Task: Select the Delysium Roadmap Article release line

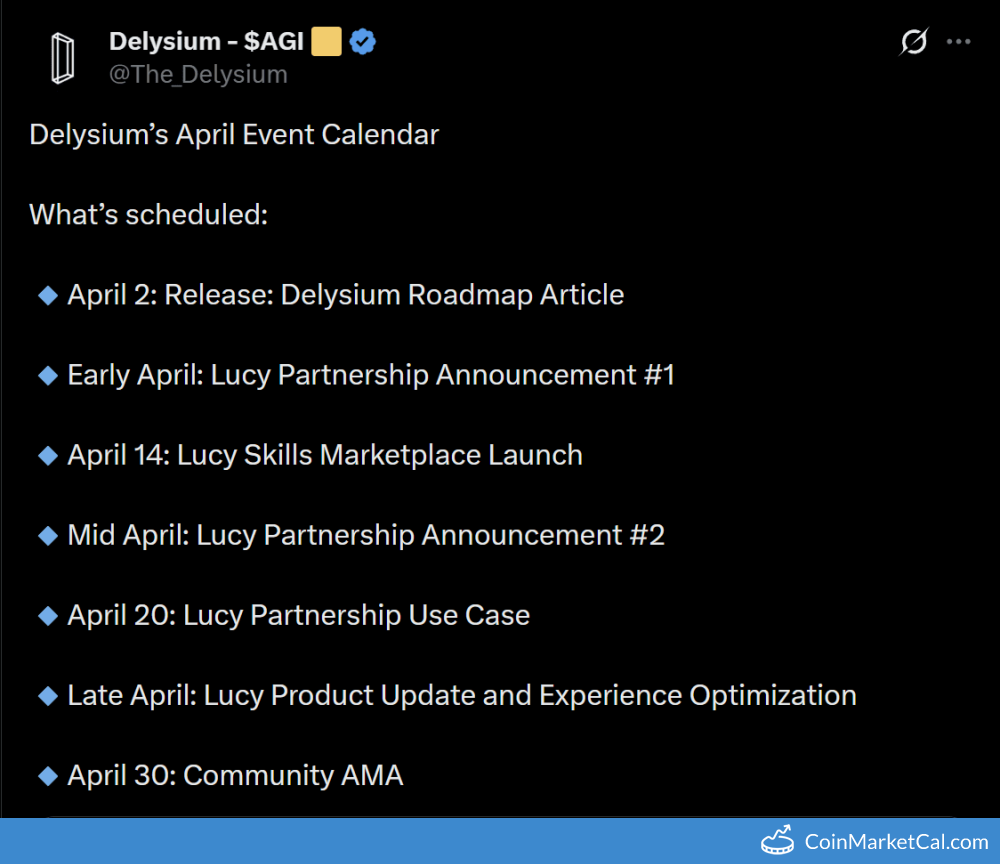Action: point(345,295)
